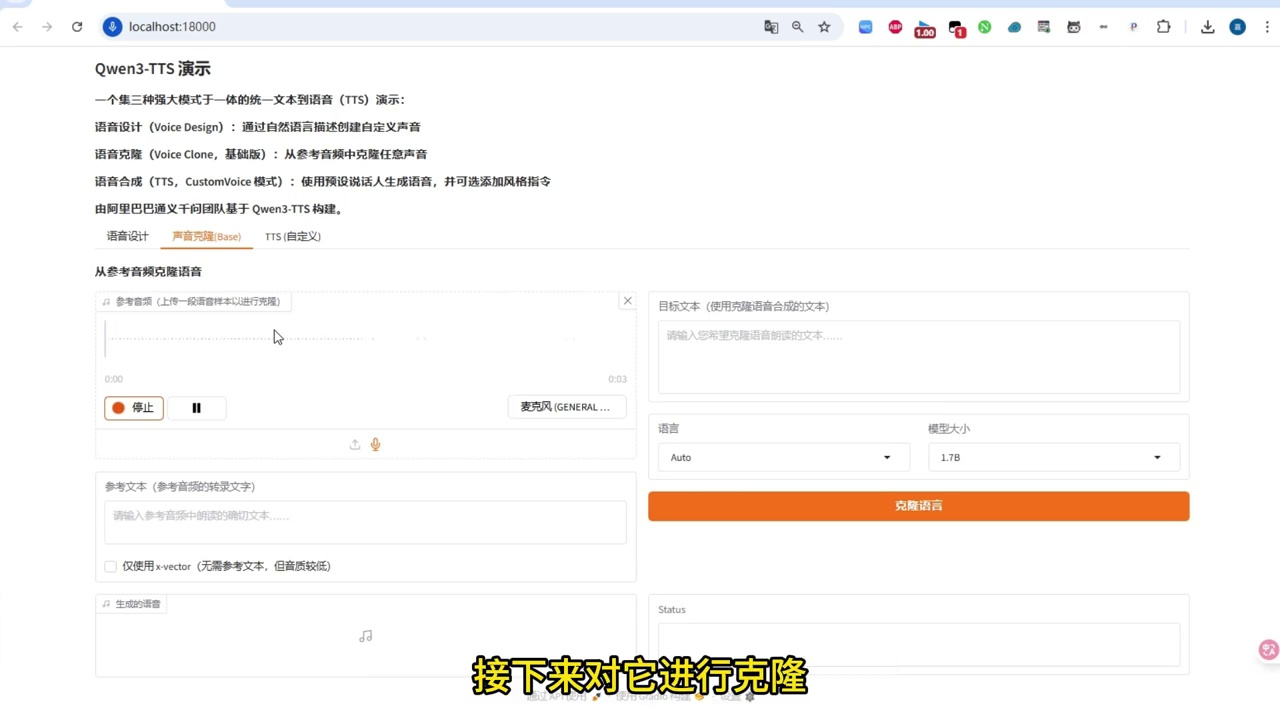This screenshot has height=720, width=1280.
Task: Open the 模型大小 1.7B dropdown
Action: pos(1054,457)
